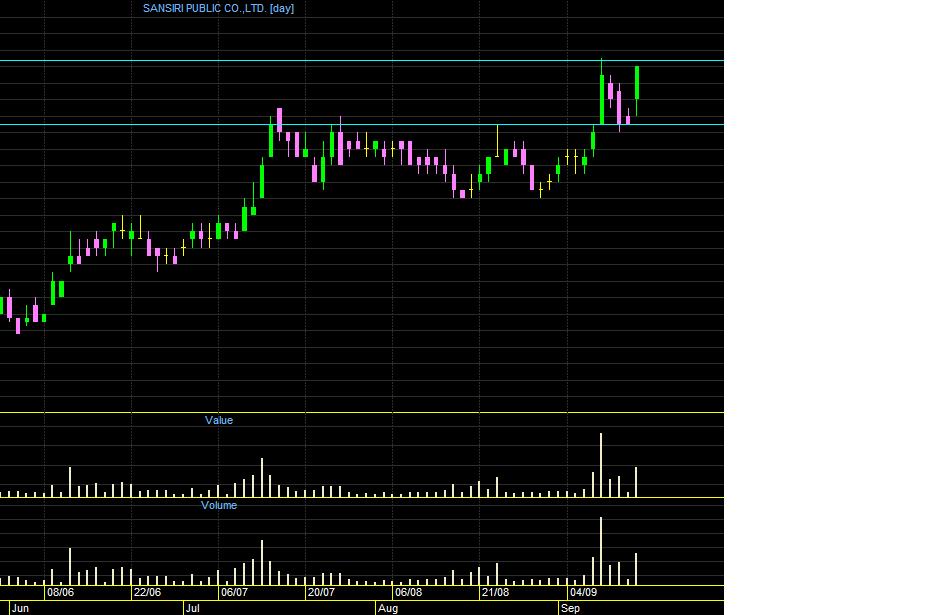Pick the 06/07 date on the axis

click(234, 592)
